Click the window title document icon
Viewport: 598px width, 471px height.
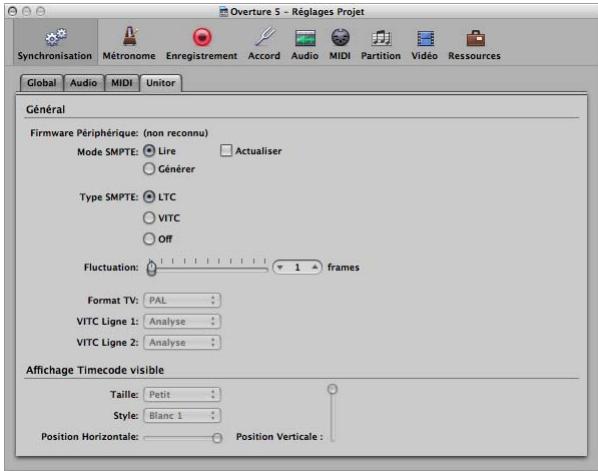[224, 12]
